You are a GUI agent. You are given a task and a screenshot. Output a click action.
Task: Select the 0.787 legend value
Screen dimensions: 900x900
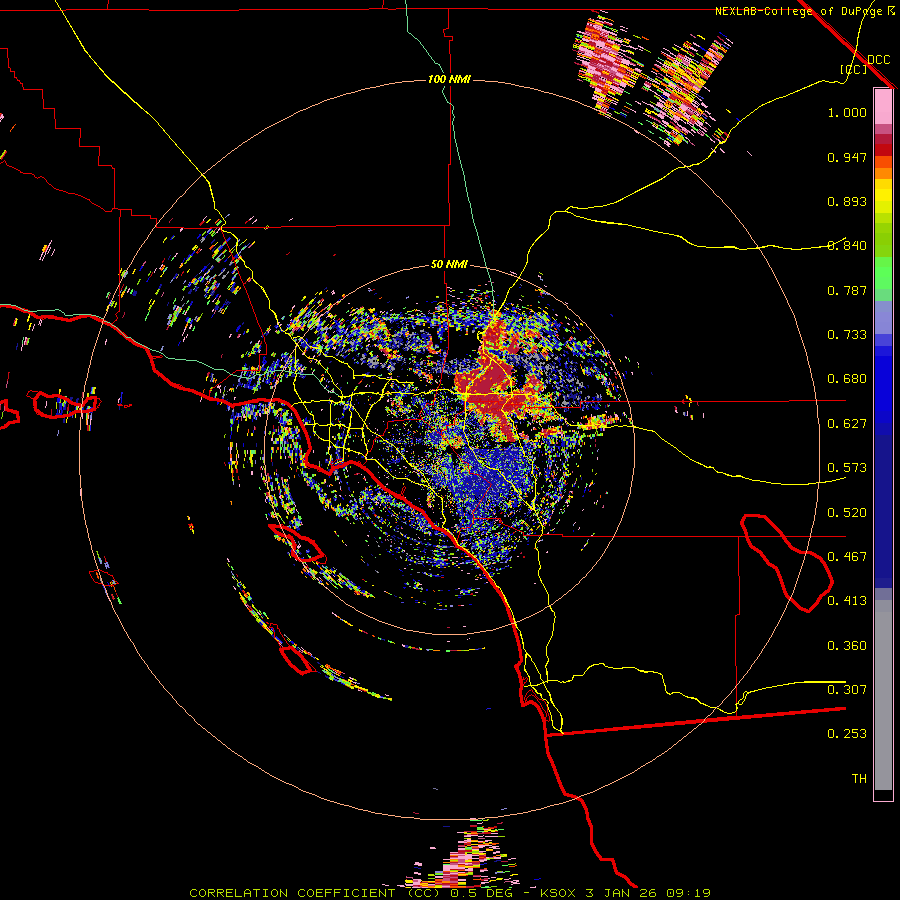(847, 290)
